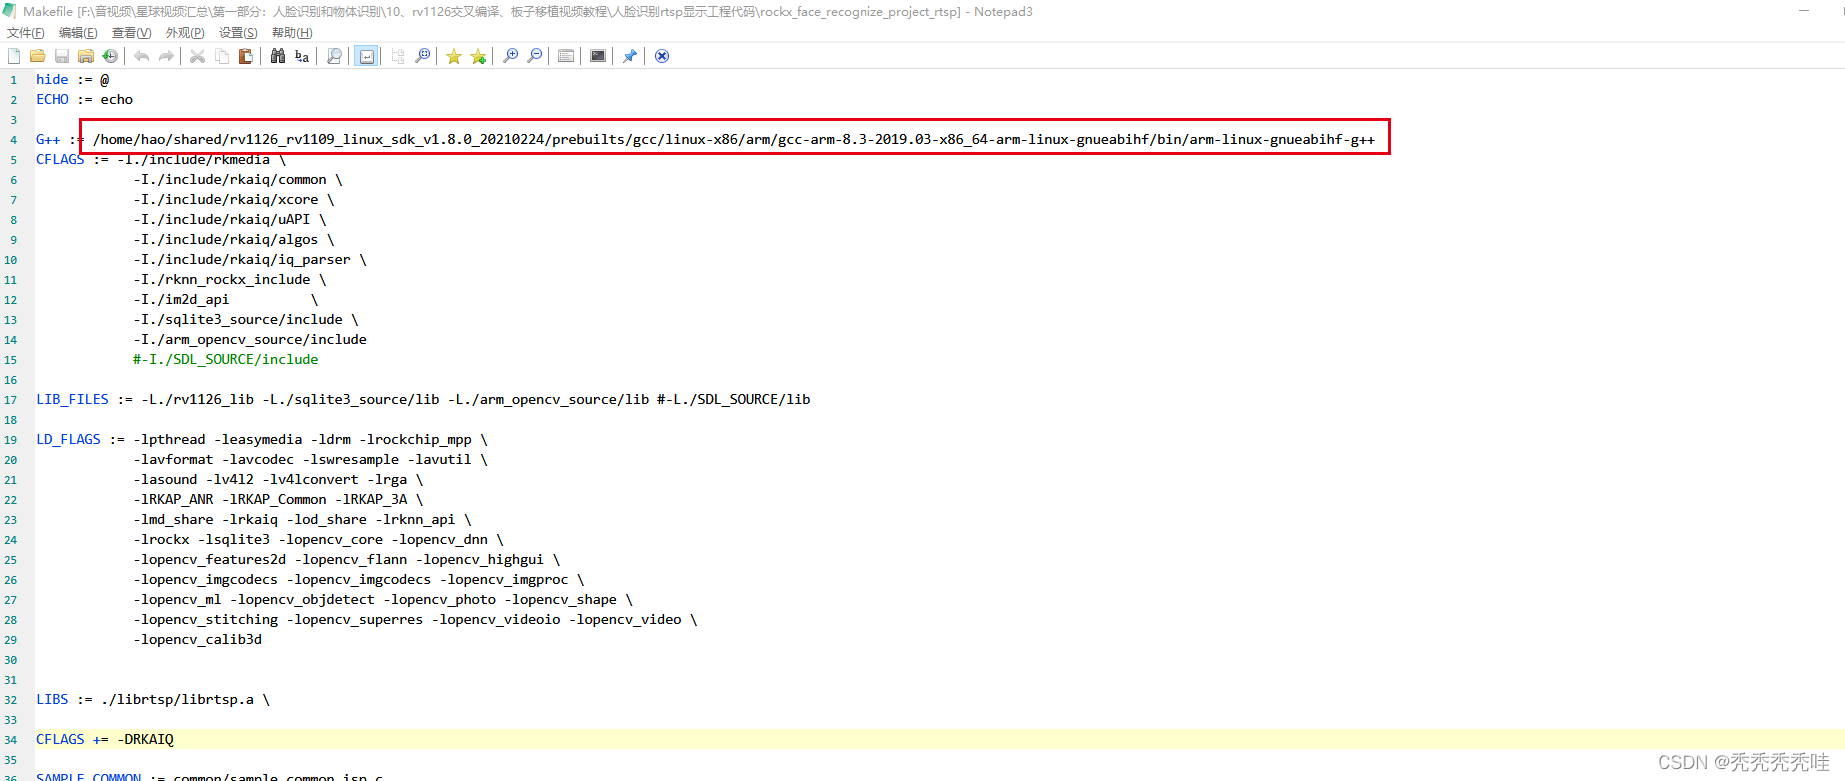1845x781 pixels.
Task: Click line number 30 in the margin
Action: [11, 659]
